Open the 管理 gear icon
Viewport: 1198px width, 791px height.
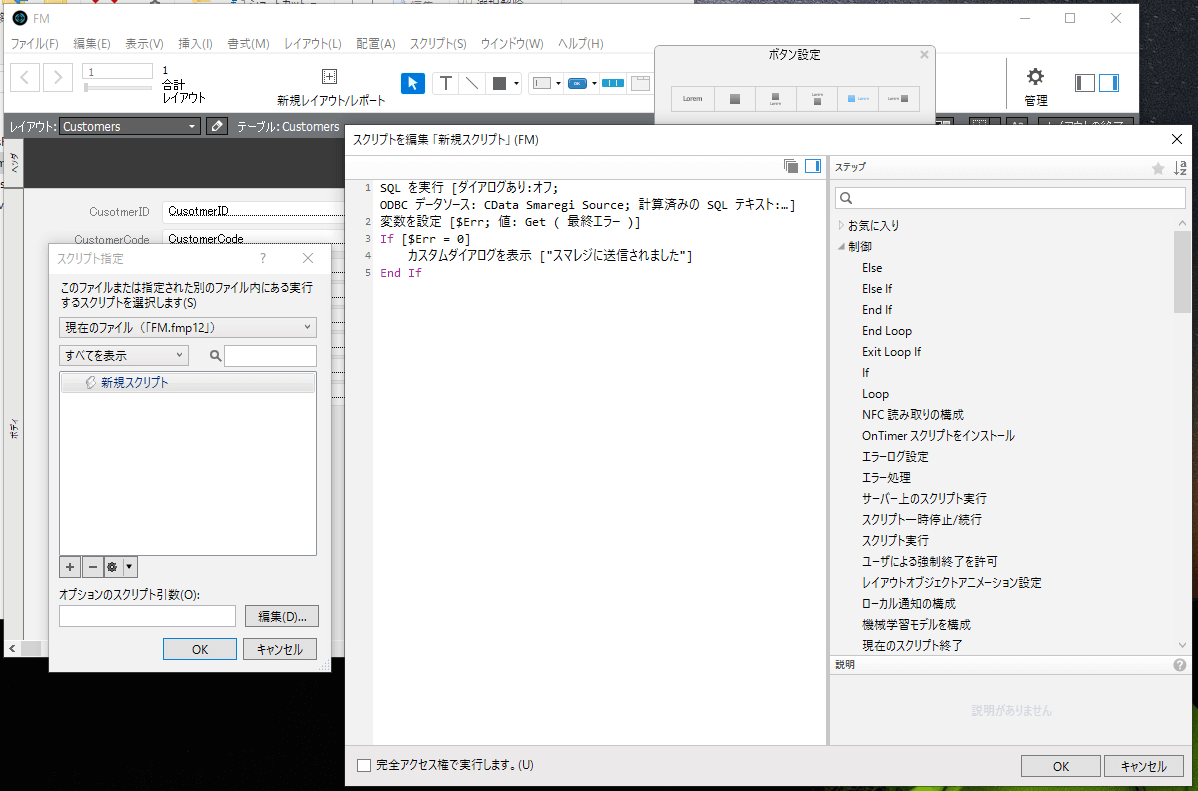click(x=1035, y=77)
